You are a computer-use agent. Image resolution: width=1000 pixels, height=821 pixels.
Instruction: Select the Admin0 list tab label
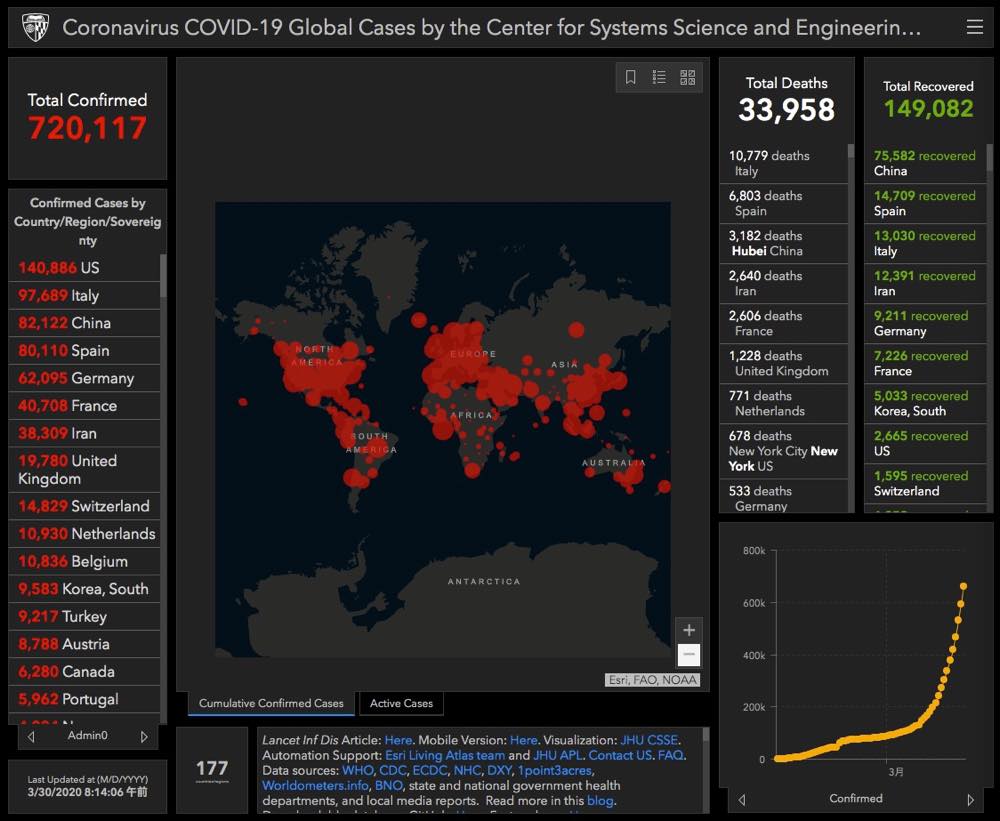(x=87, y=736)
